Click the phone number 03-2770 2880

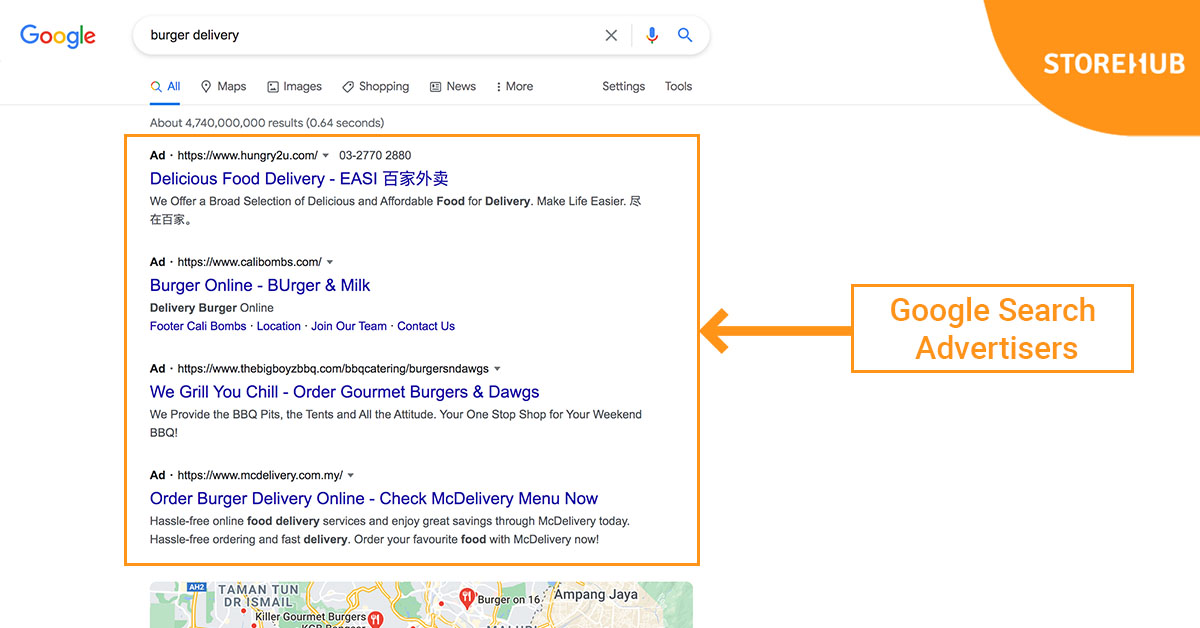(375, 156)
